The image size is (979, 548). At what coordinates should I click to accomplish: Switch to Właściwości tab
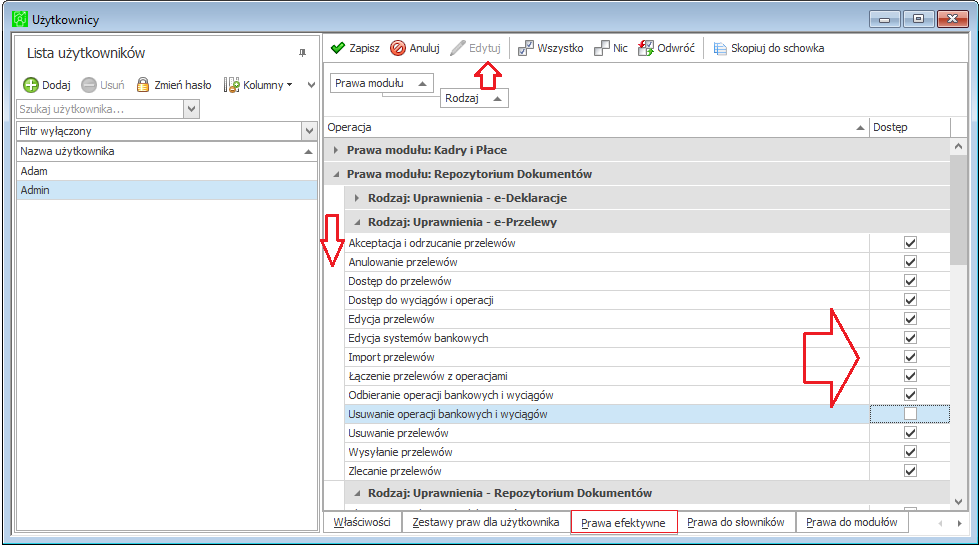(362, 522)
